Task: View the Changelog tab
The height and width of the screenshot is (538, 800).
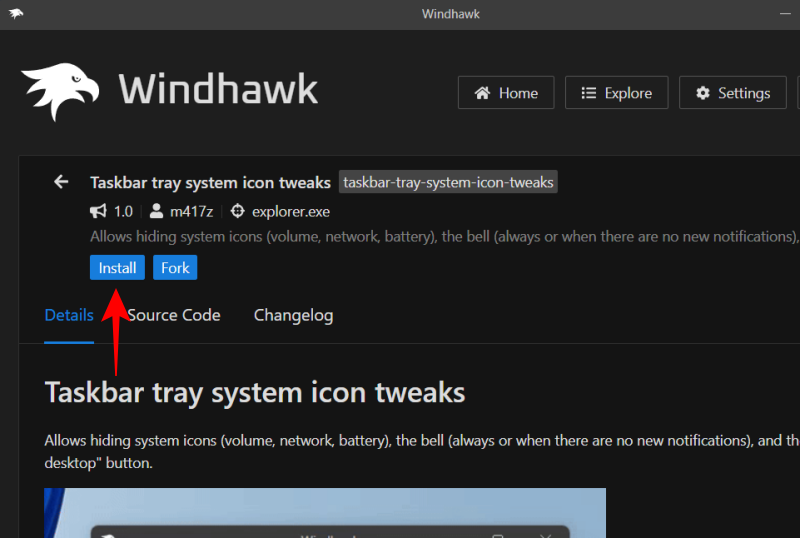Action: pyautogui.click(x=293, y=315)
